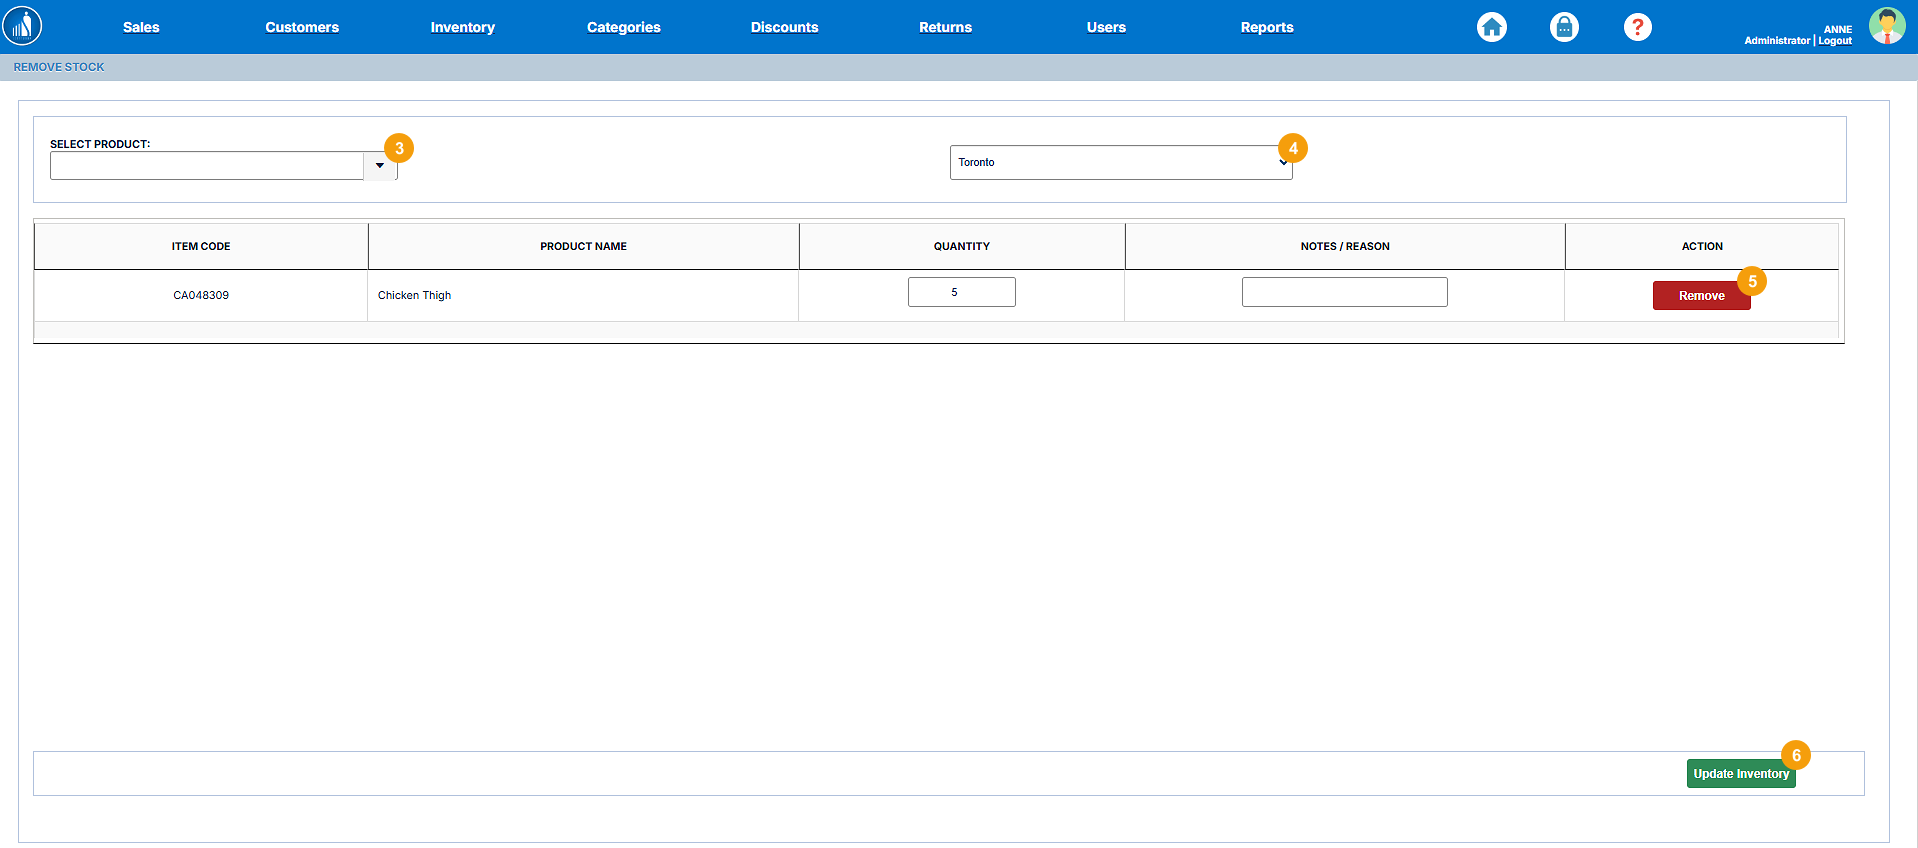Click the user avatar picture
The width and height of the screenshot is (1918, 848).
pos(1886,26)
